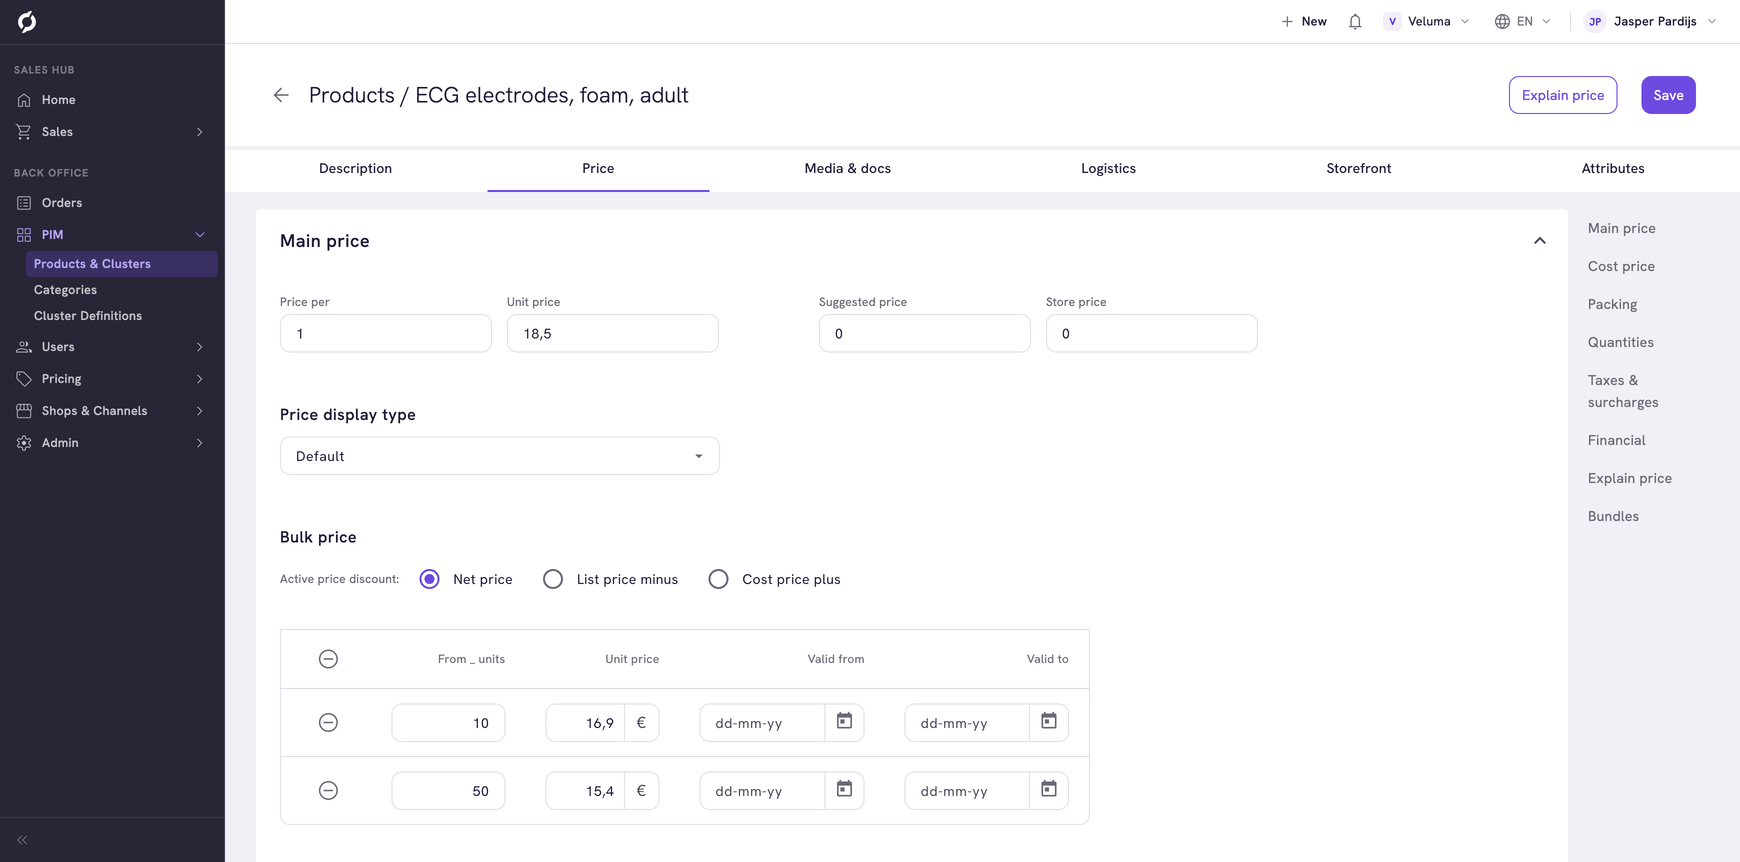Open Cluster Definitions in sidebar

pos(88,316)
